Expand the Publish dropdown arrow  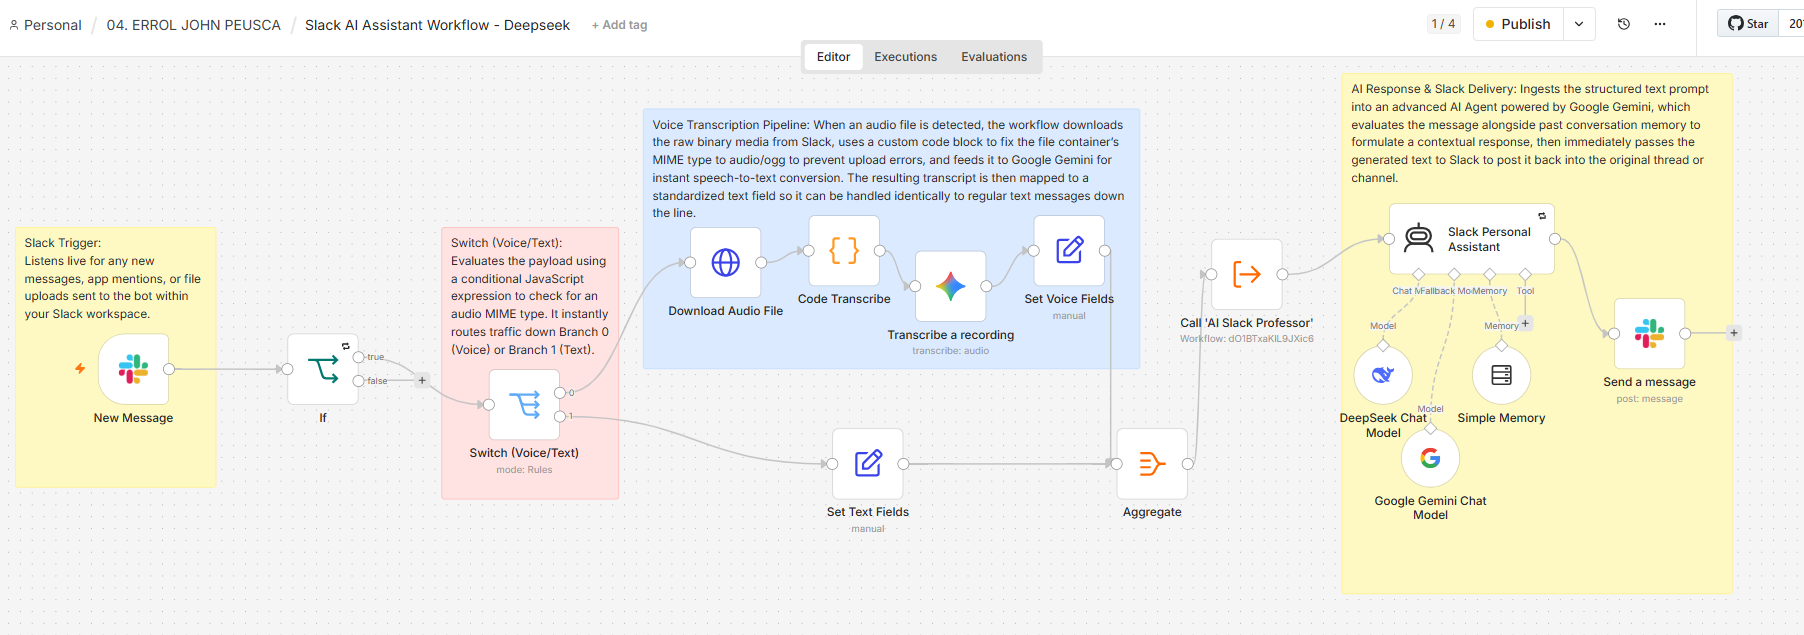coord(1579,24)
